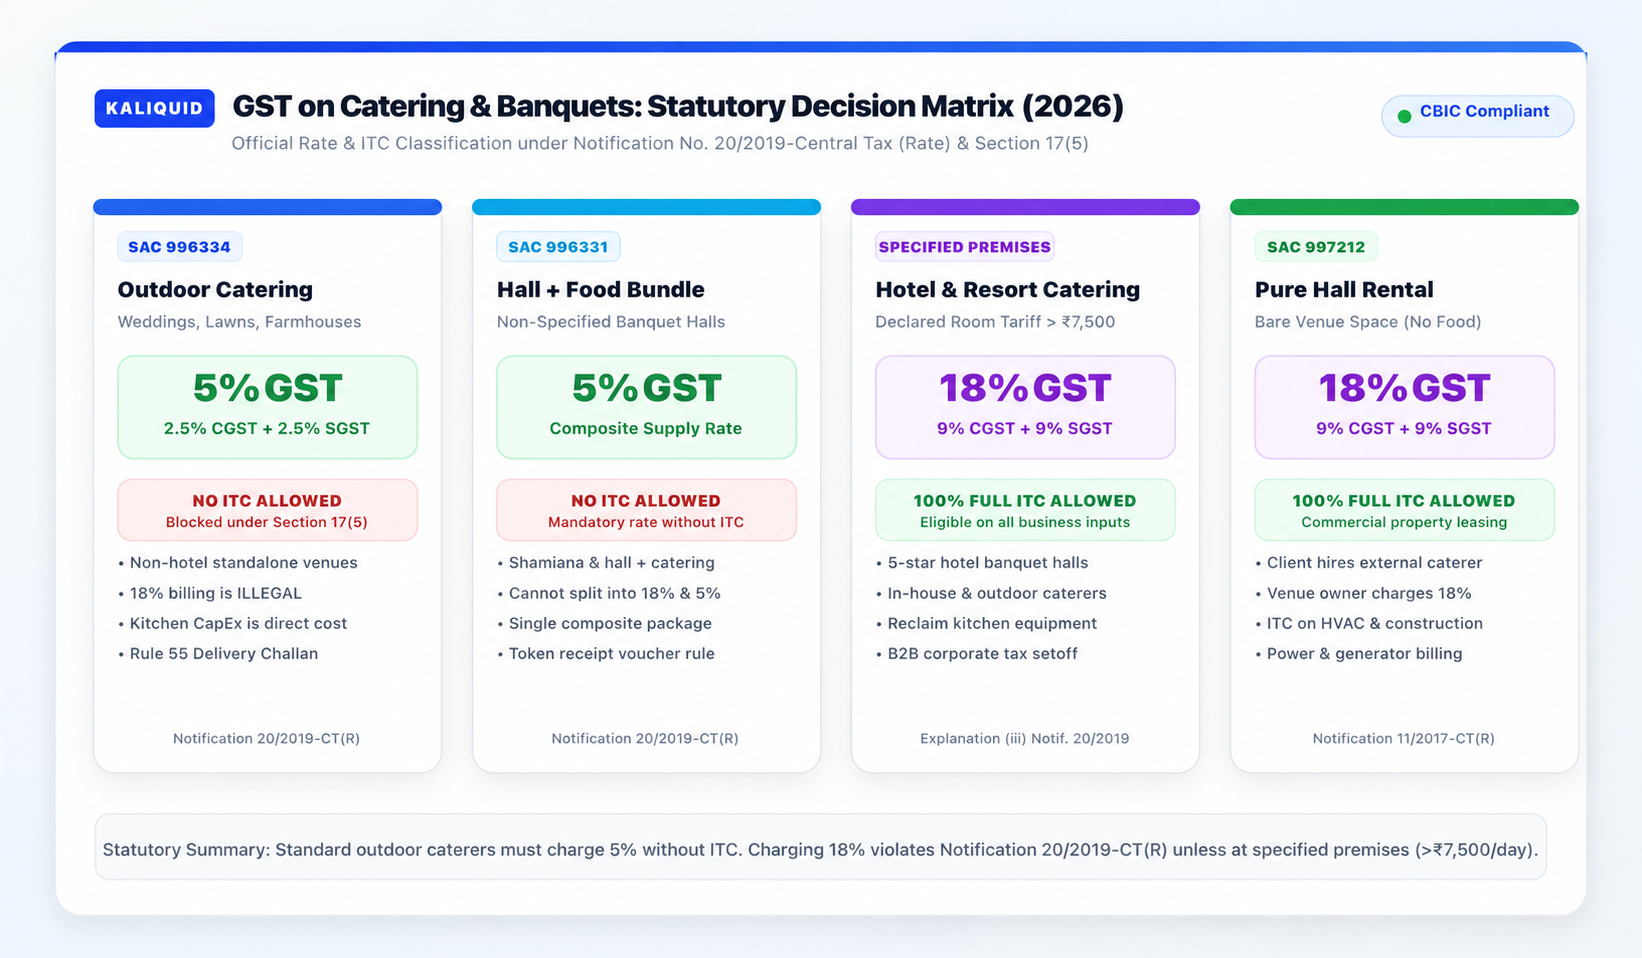Click the green dot in CBIC Compliant badge
Screen dimensions: 1642x958
pos(1404,116)
